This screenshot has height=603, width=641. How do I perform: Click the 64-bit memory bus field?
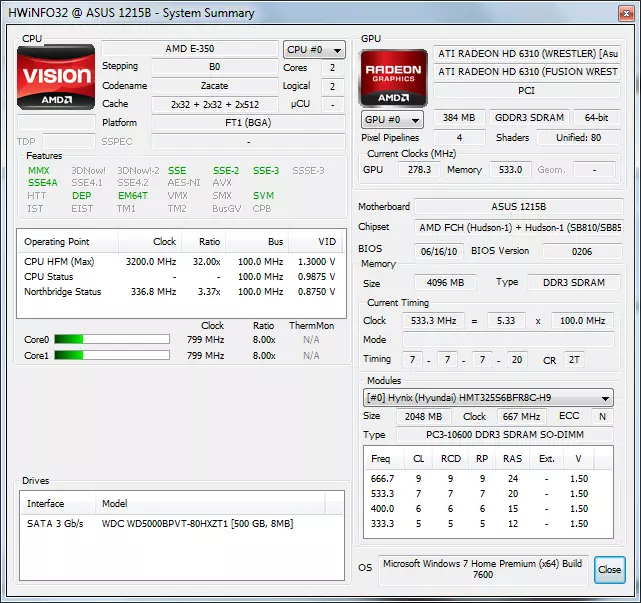click(596, 118)
